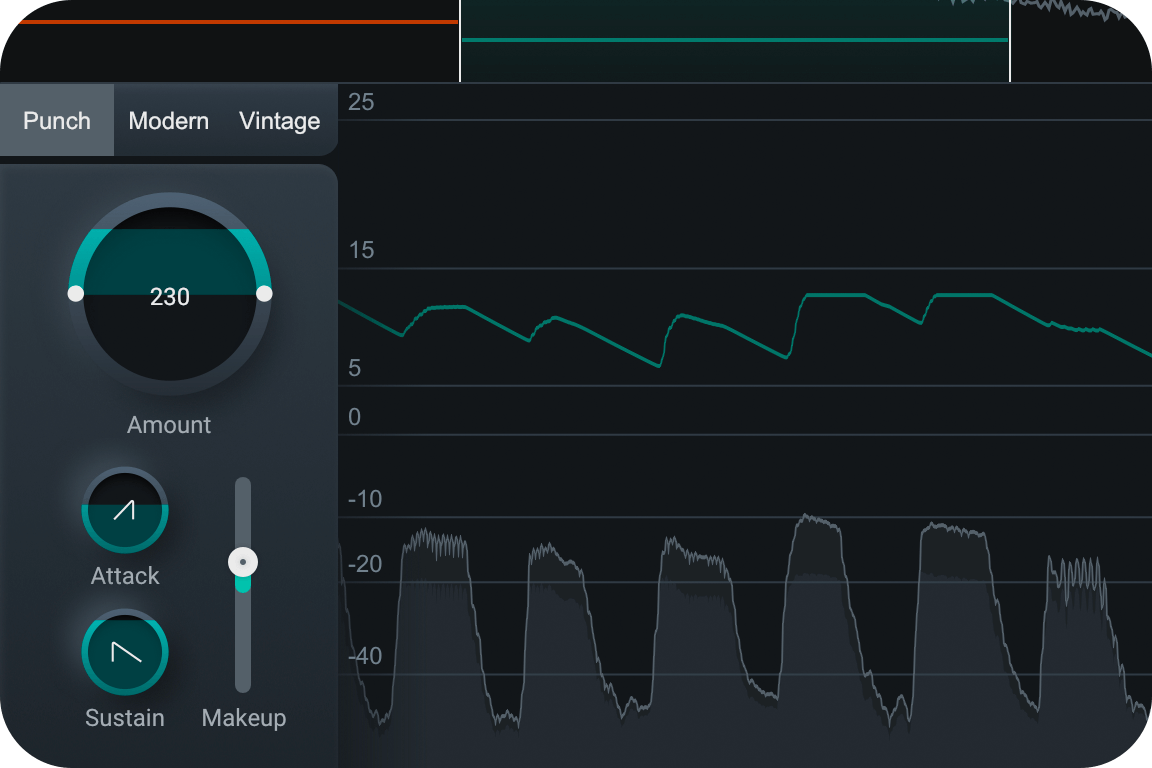Screen dimensions: 1152x768
Task: Click the Attack knob with rising ramp icon
Action: pyautogui.click(x=125, y=510)
